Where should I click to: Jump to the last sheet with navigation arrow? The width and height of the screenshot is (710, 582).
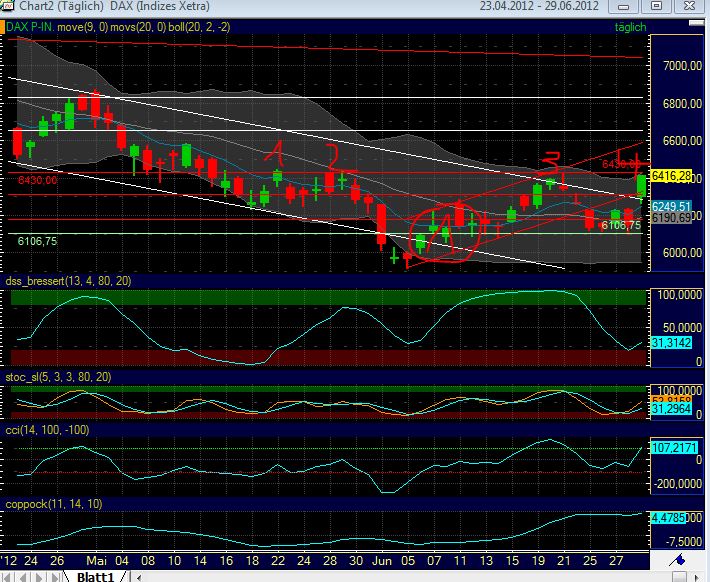tap(54, 577)
